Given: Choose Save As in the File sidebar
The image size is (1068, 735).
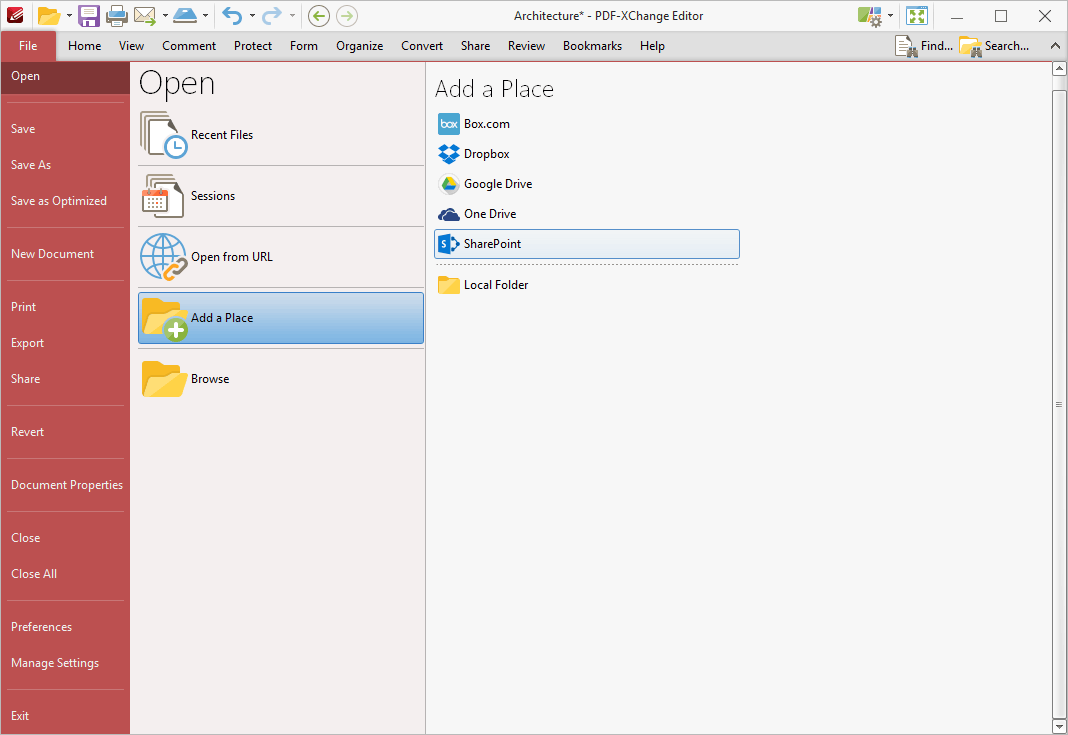Looking at the screenshot, I should tap(65, 165).
